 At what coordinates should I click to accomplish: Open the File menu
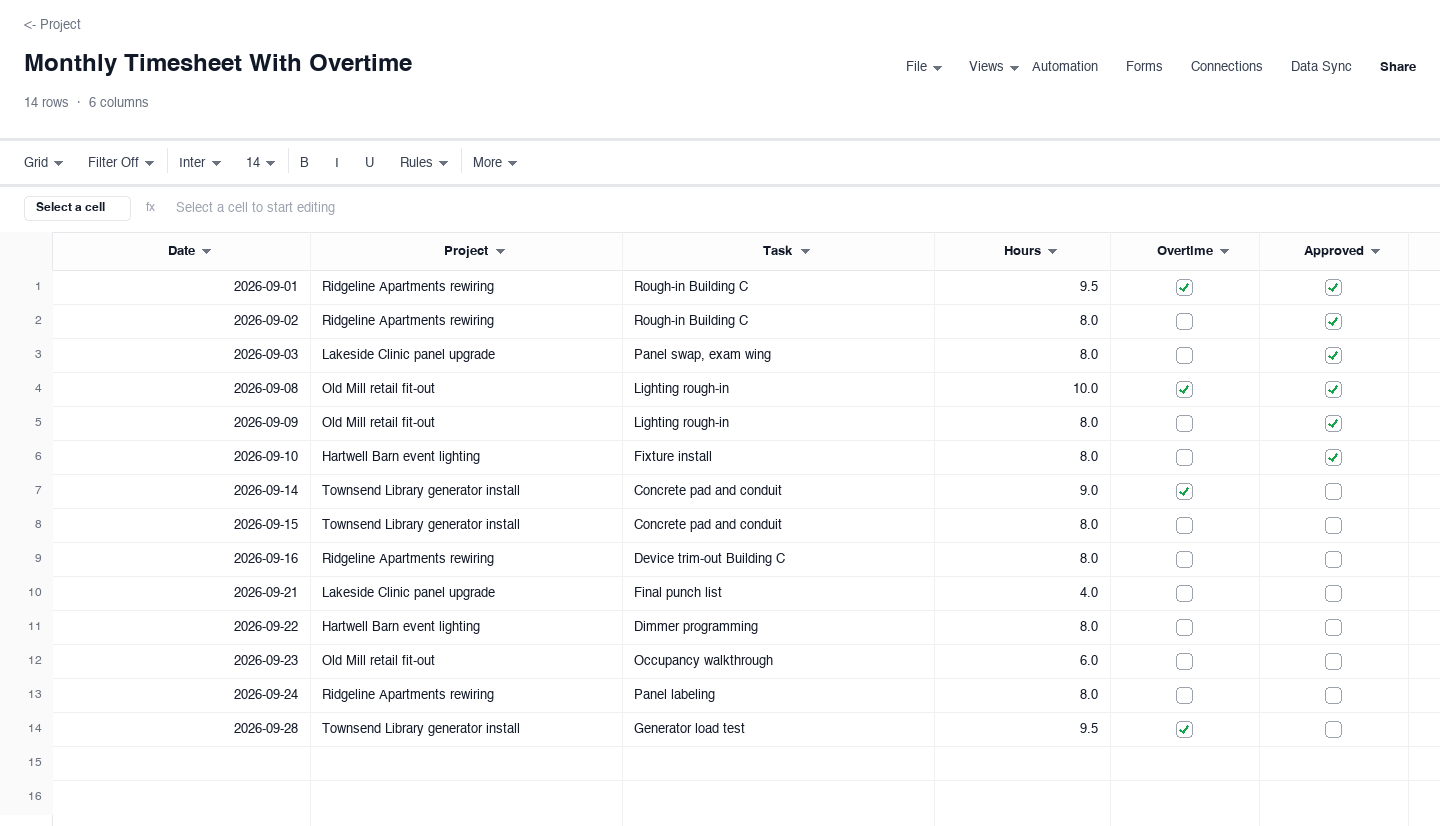tap(924, 67)
